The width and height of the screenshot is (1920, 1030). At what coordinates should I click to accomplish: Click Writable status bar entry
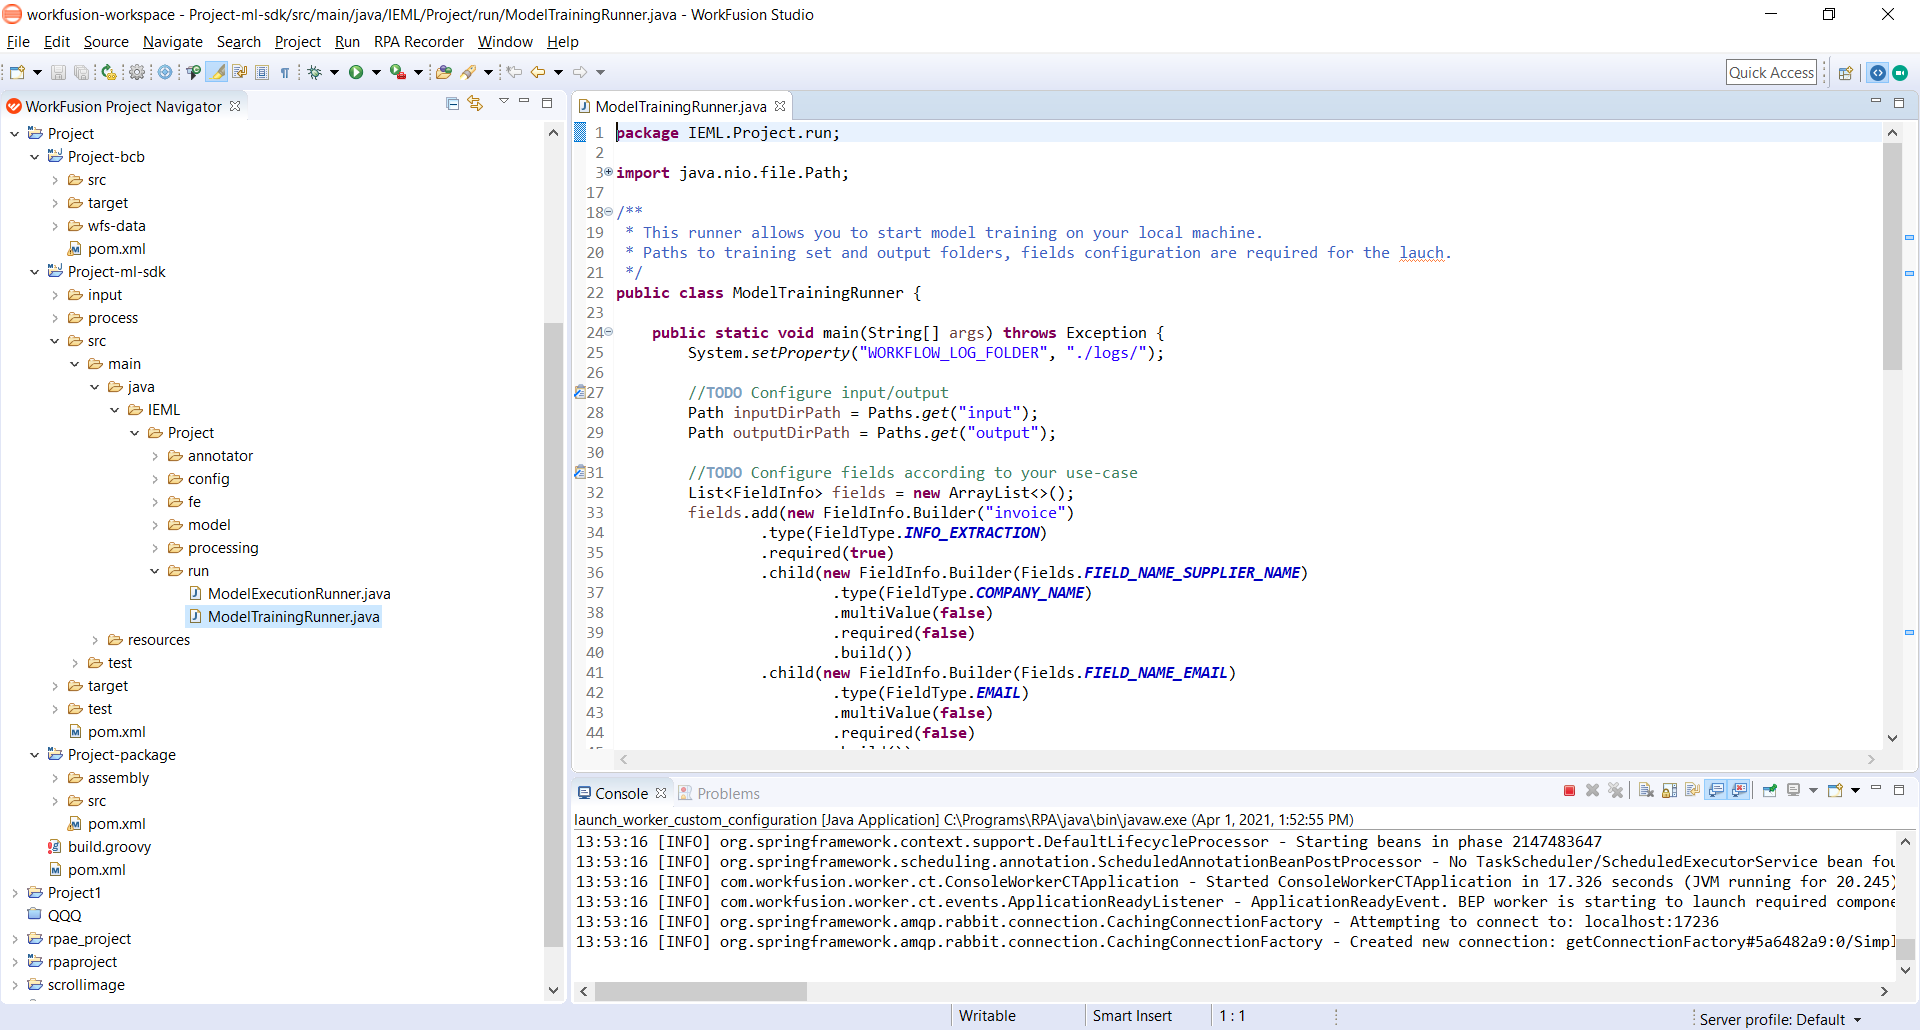(987, 1016)
